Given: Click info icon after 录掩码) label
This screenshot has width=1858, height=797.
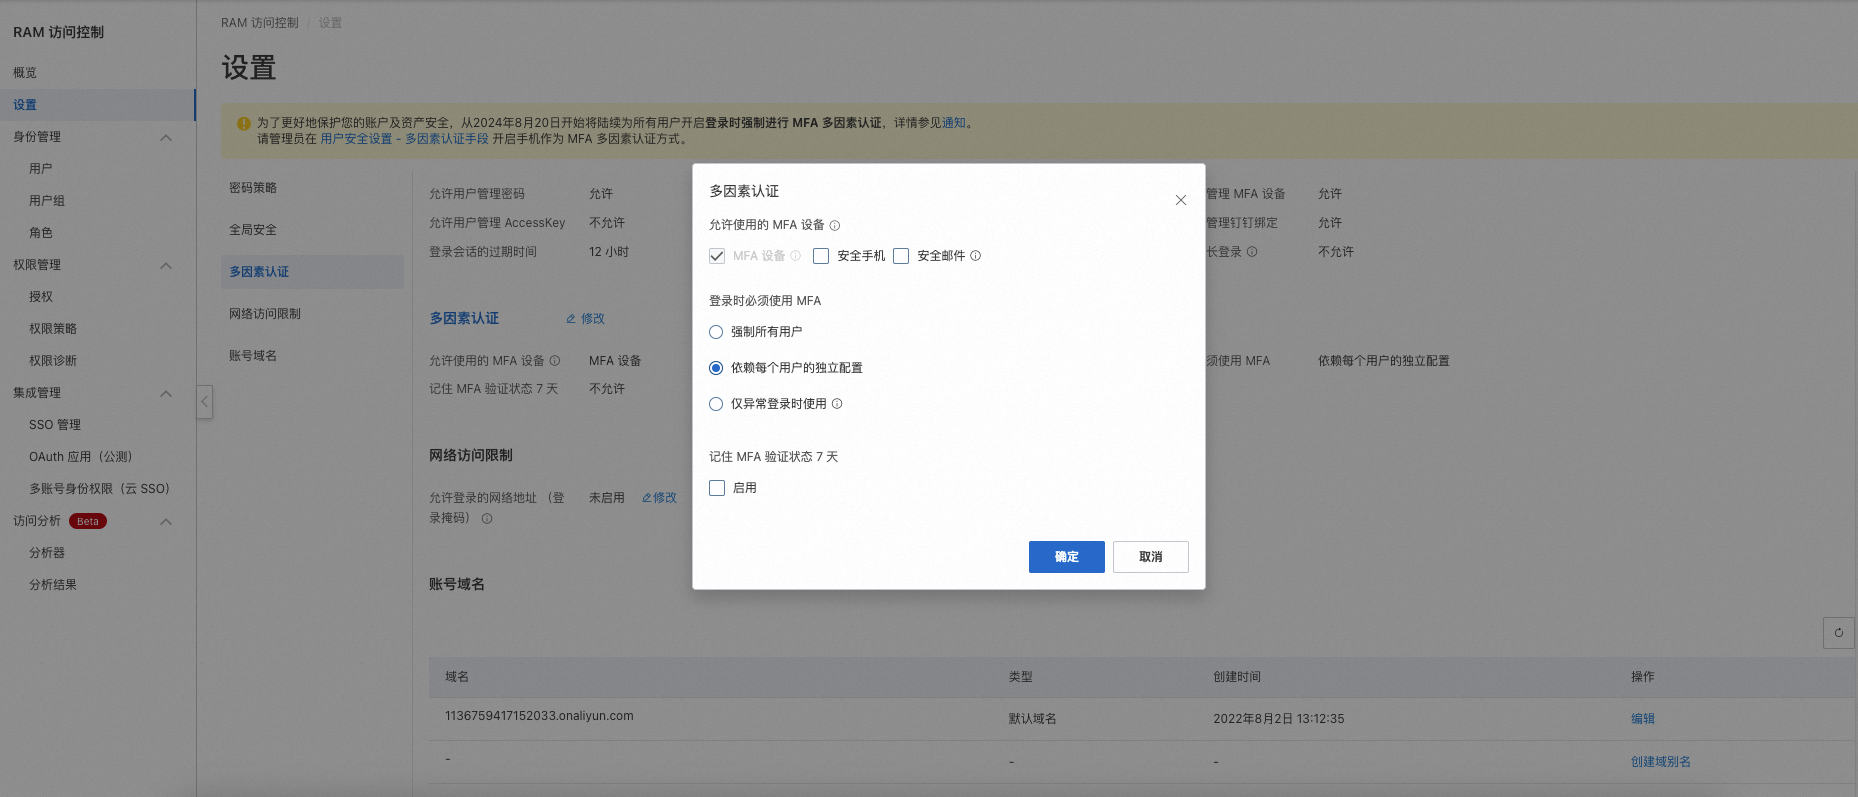Looking at the screenshot, I should click(487, 519).
